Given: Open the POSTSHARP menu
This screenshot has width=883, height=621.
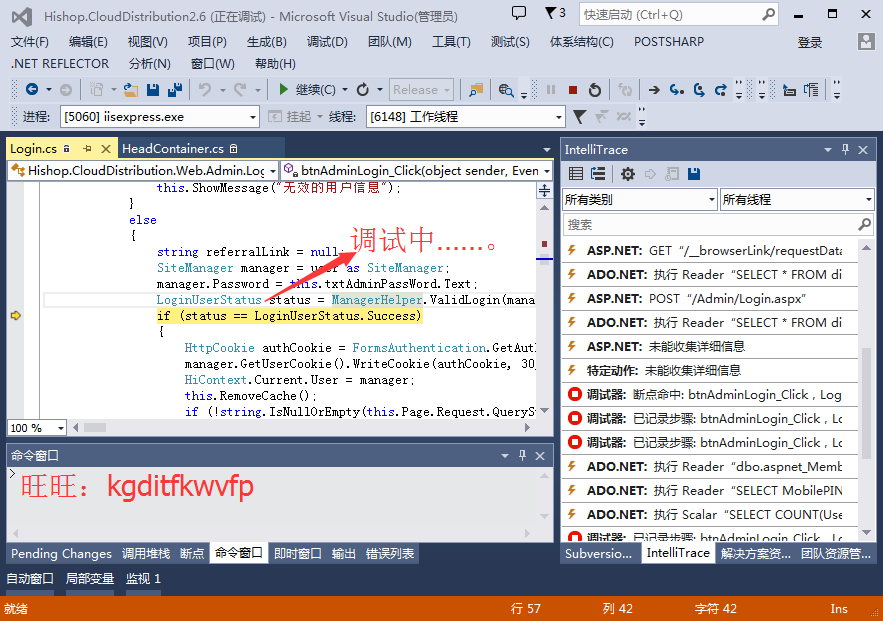Looking at the screenshot, I should point(668,42).
